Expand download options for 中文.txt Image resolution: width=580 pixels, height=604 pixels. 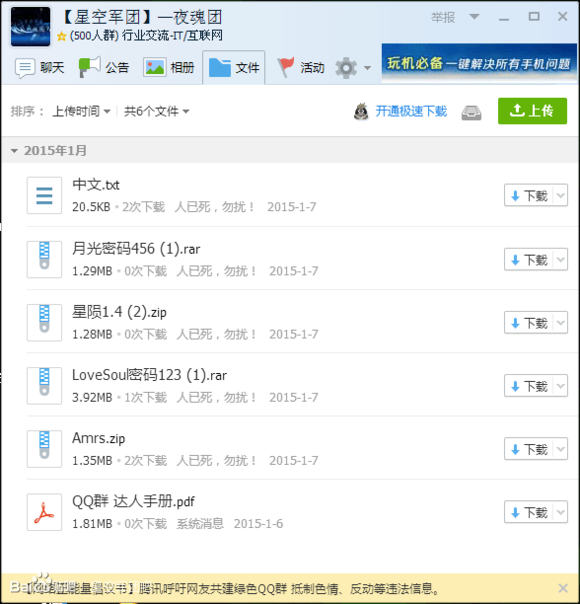tap(561, 195)
